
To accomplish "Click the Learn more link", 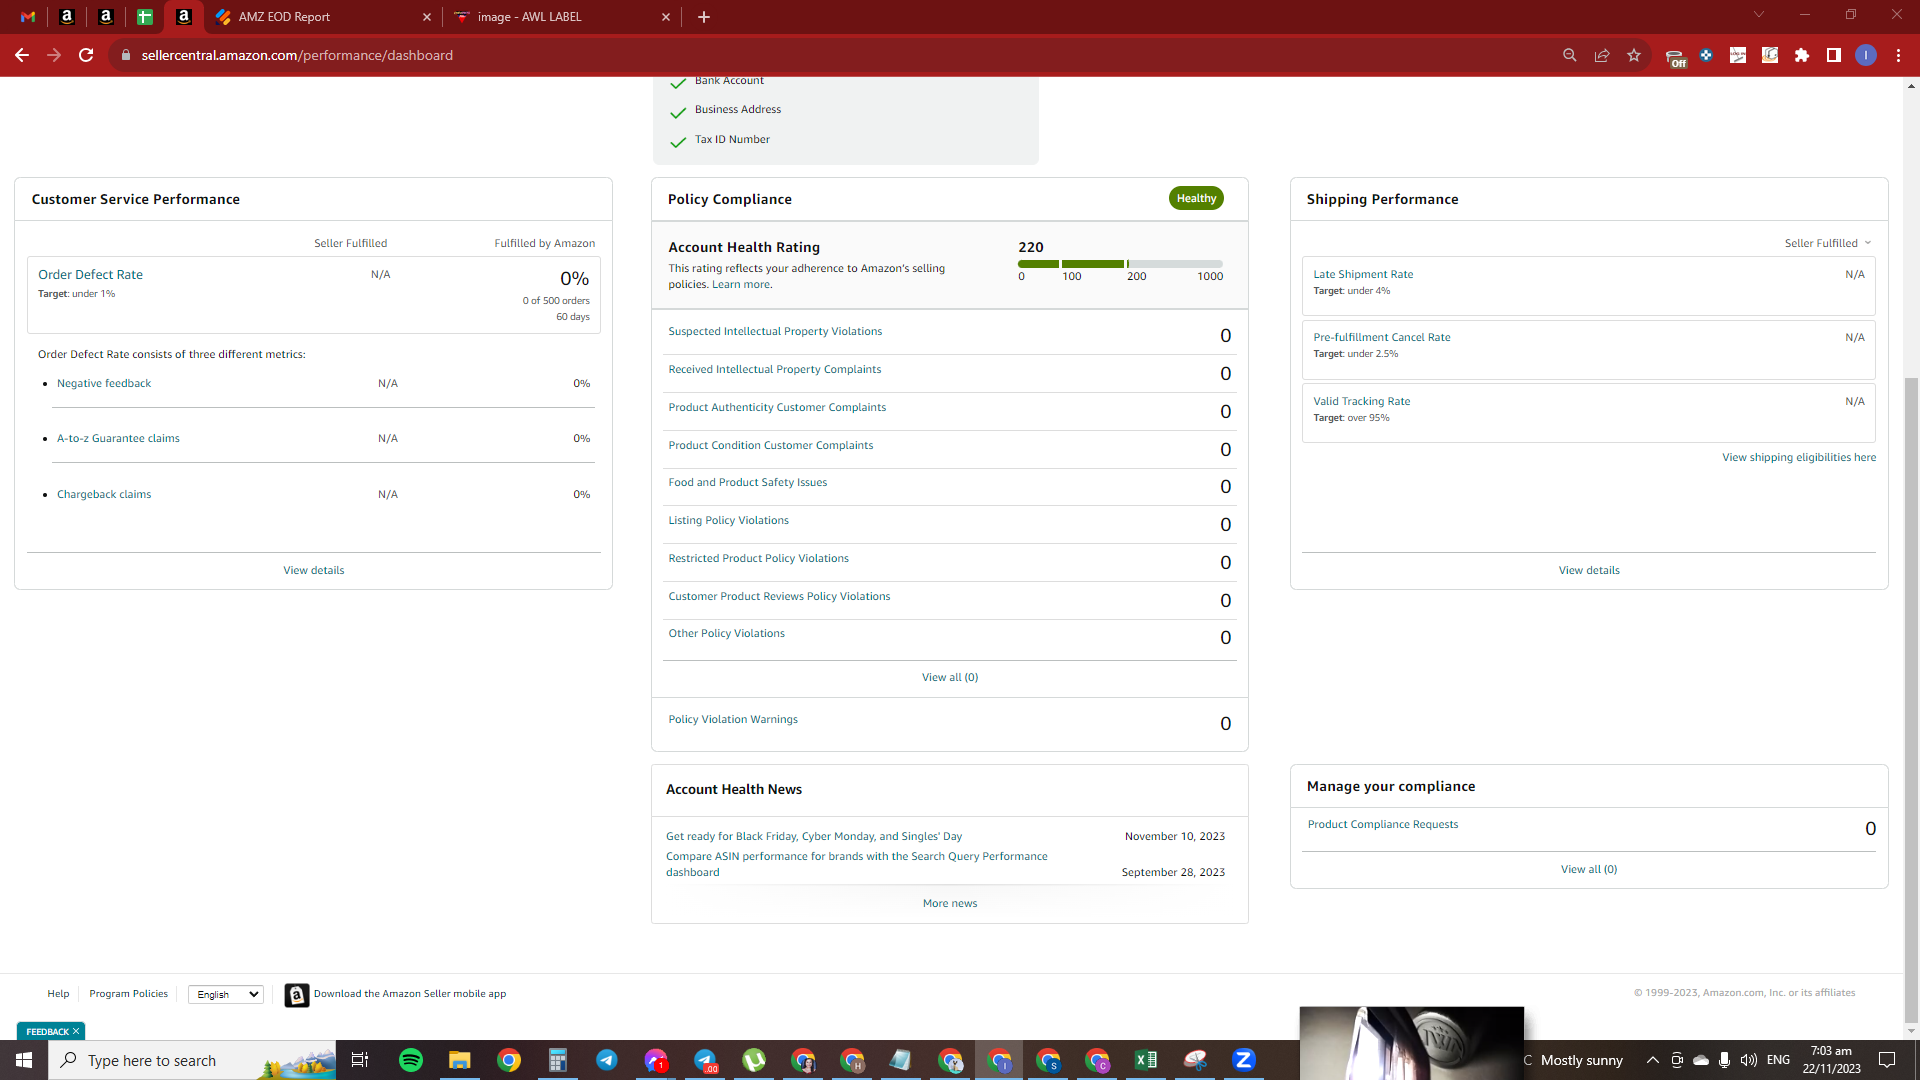I will point(741,285).
